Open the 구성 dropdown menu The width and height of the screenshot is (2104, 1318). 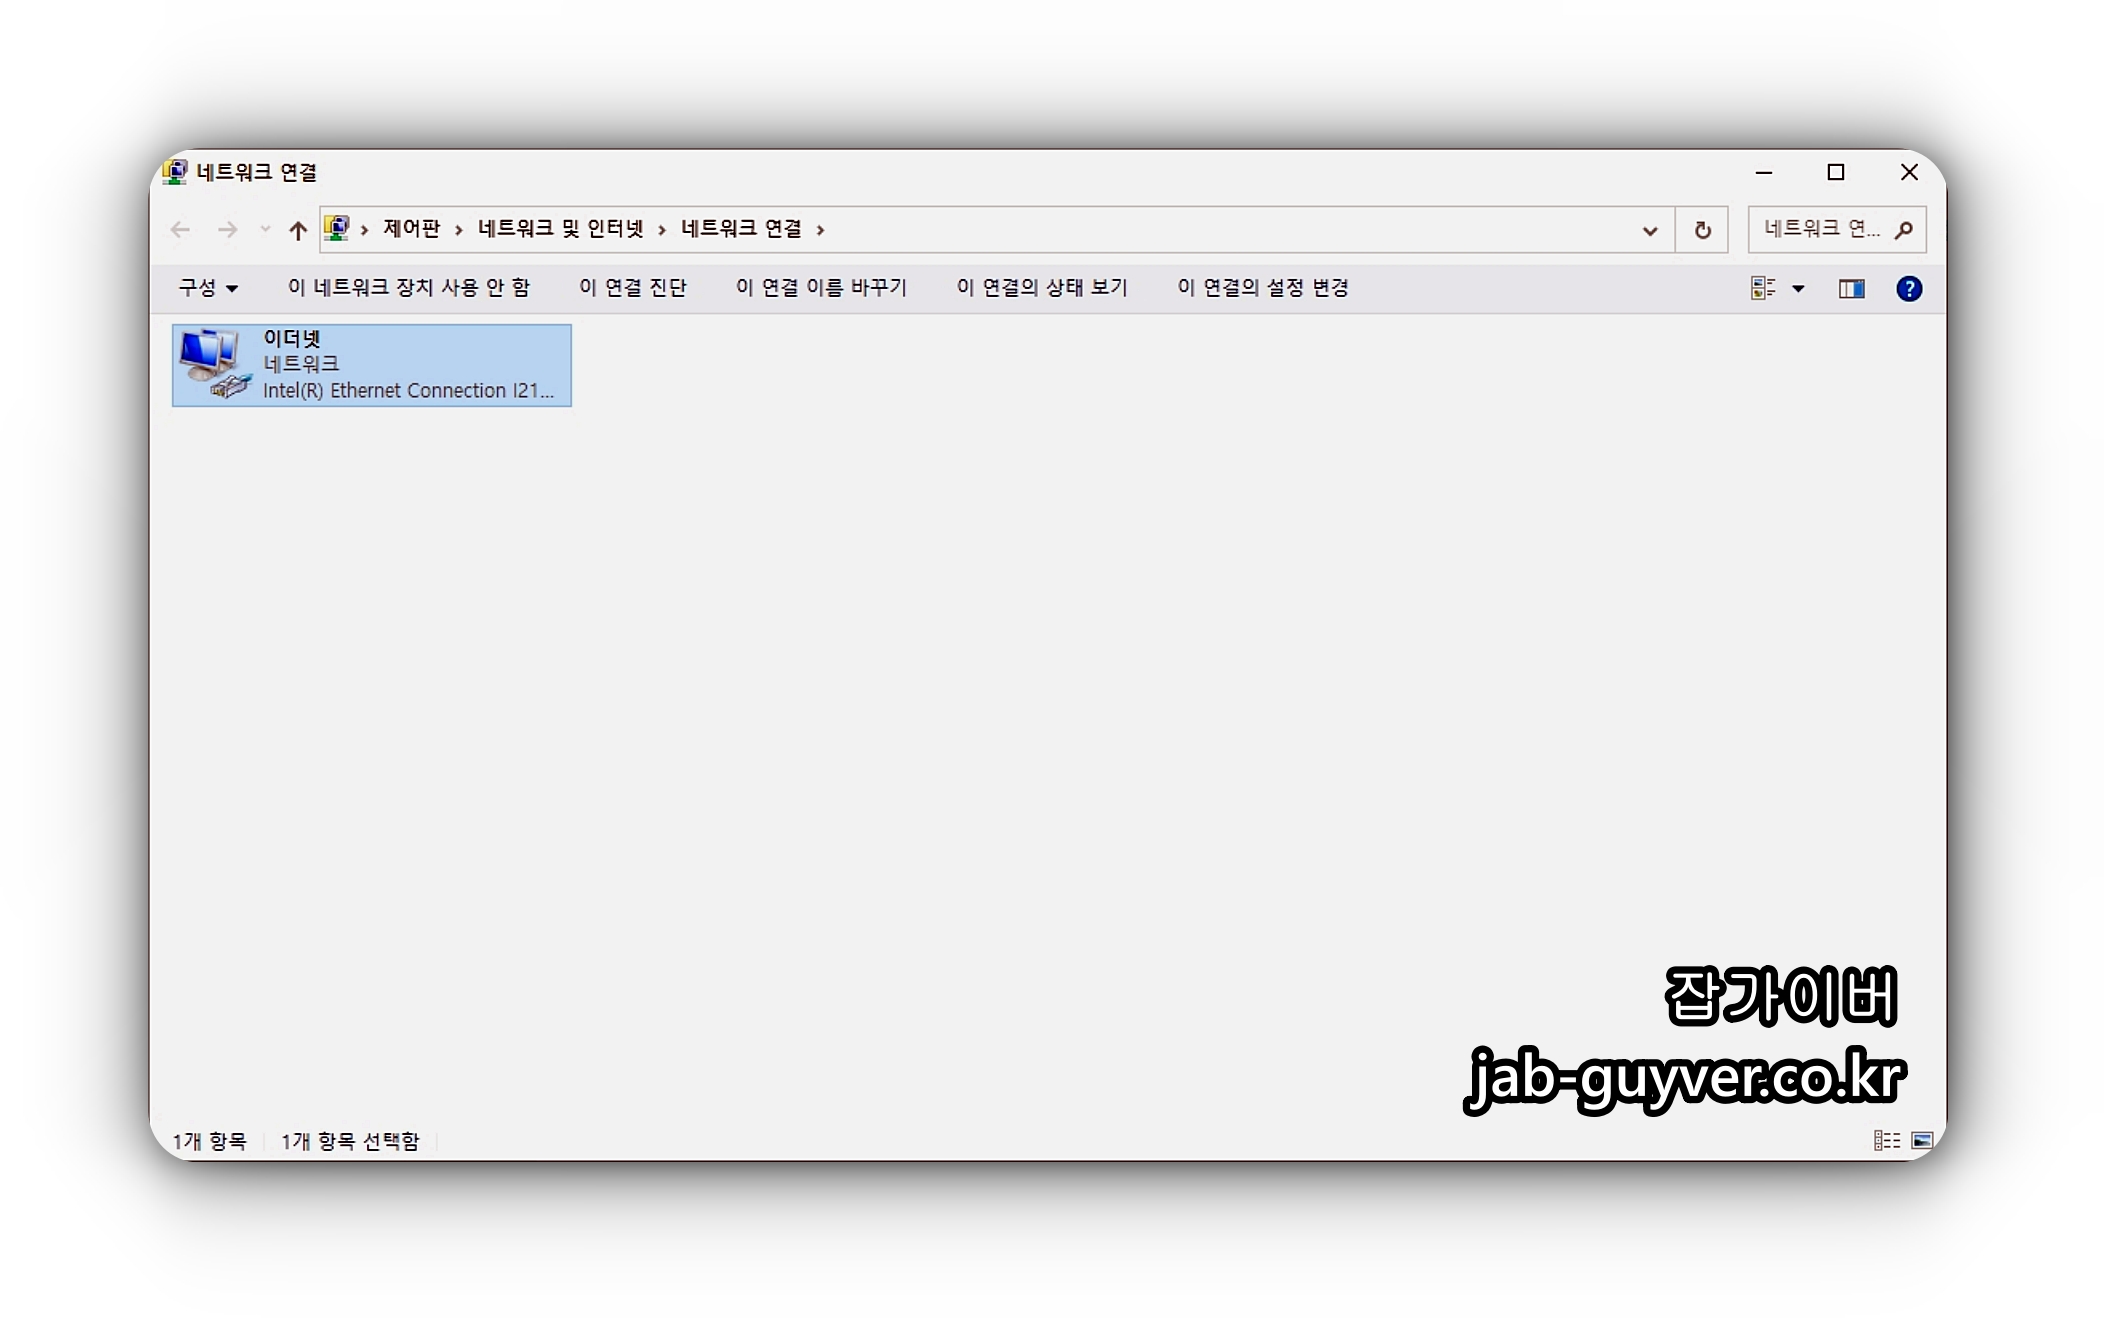(208, 288)
